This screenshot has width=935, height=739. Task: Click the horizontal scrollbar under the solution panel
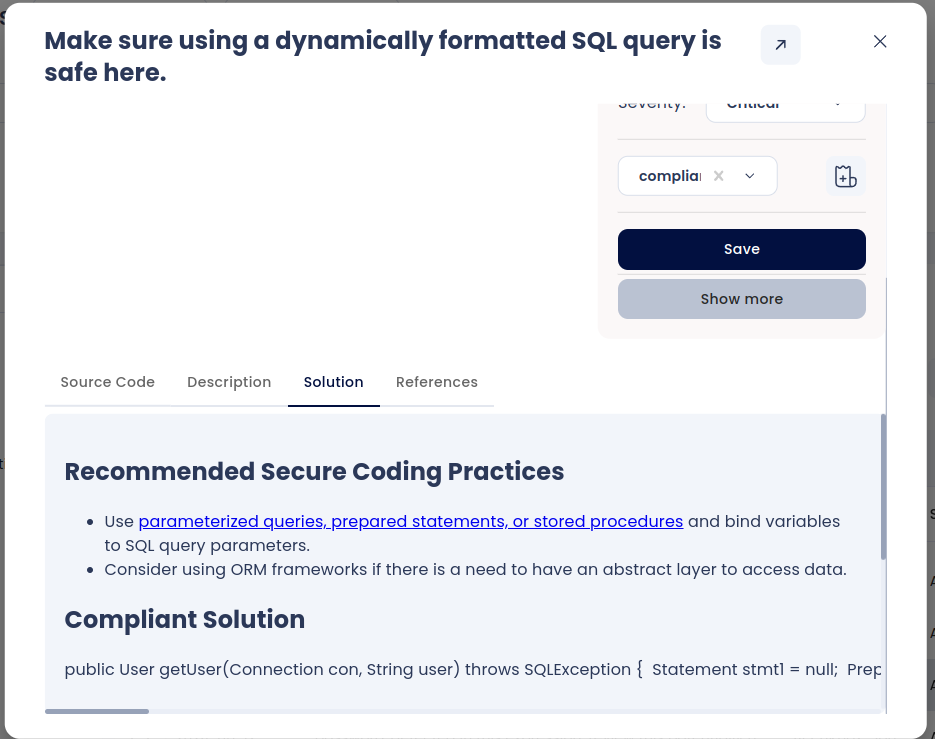click(x=97, y=711)
